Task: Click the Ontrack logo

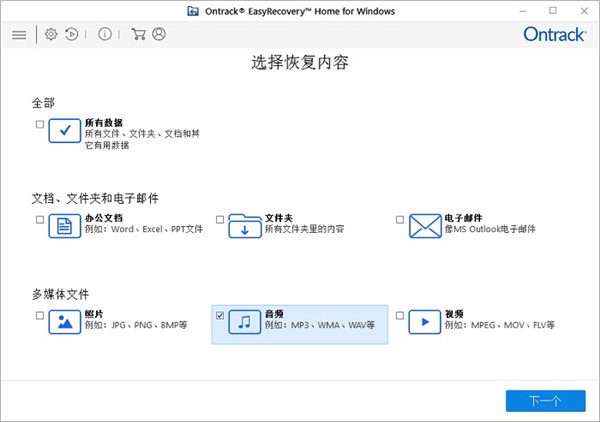Action: [x=555, y=34]
